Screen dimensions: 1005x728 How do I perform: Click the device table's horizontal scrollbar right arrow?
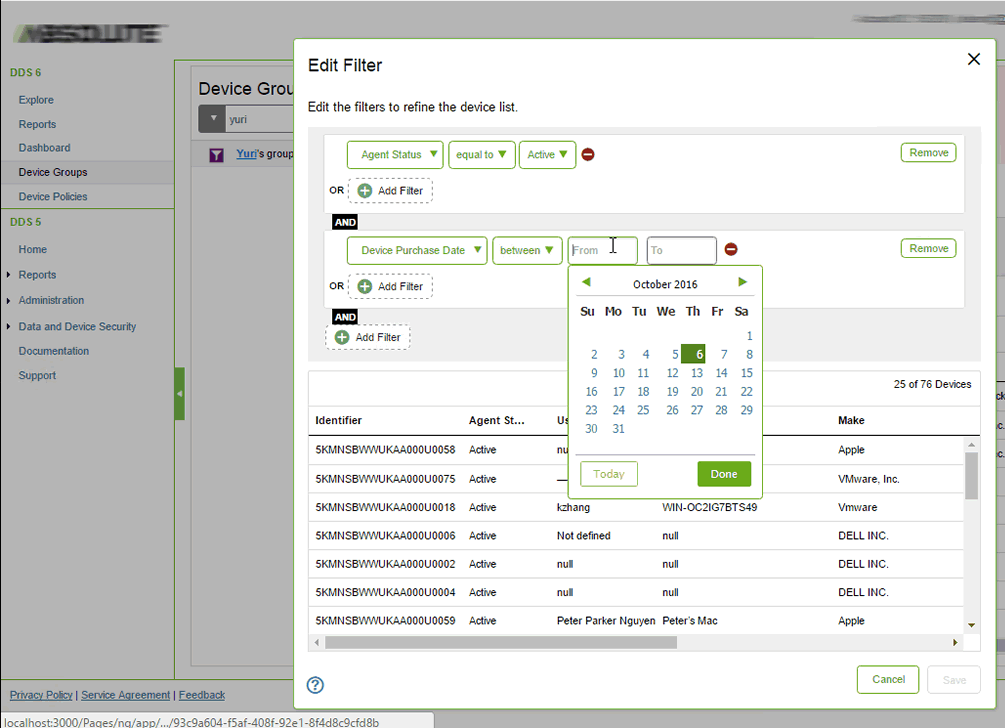[954, 643]
